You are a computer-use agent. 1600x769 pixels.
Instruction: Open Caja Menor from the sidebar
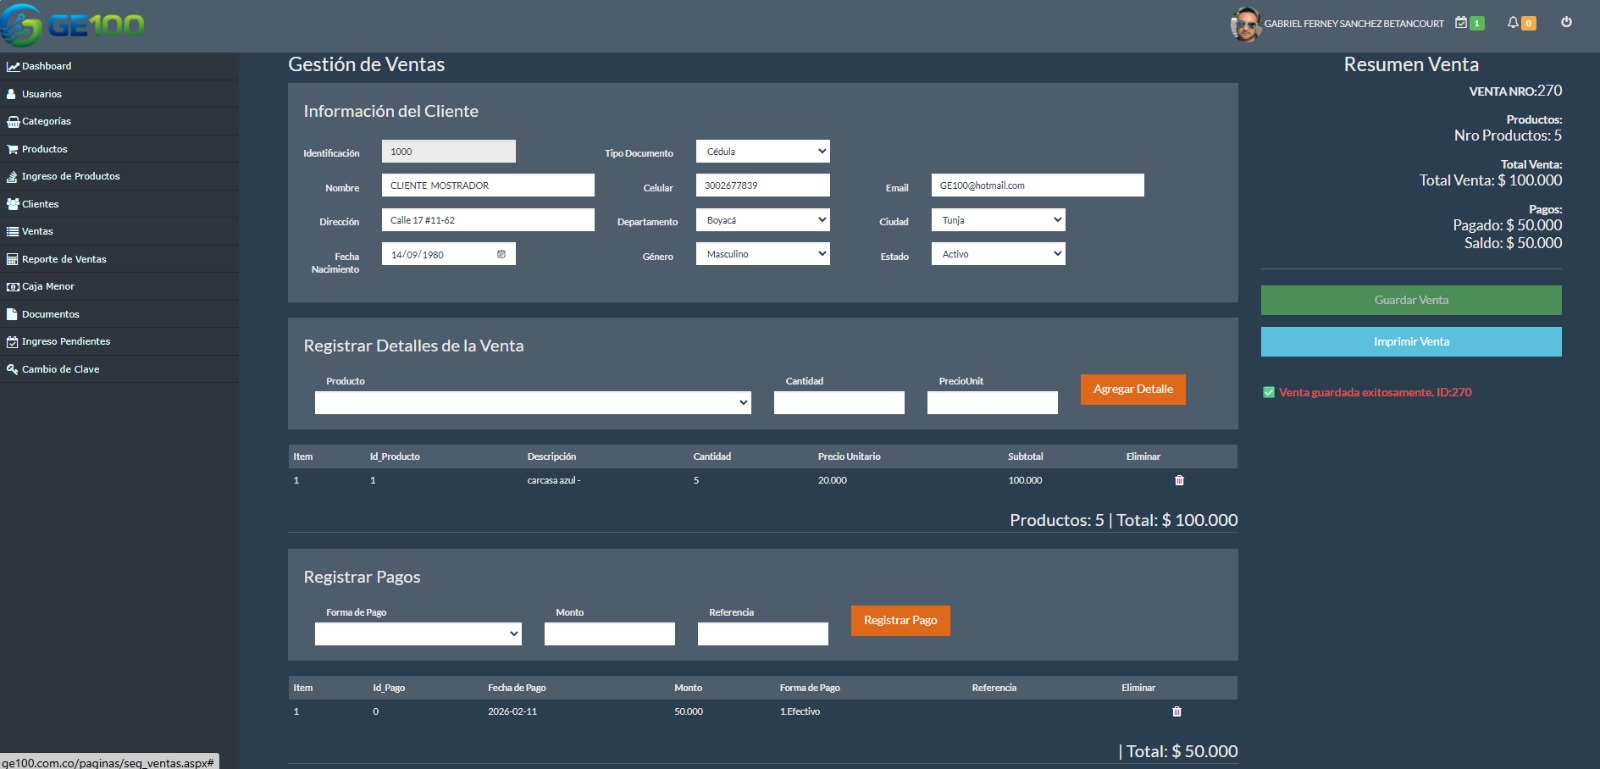[x=48, y=286]
